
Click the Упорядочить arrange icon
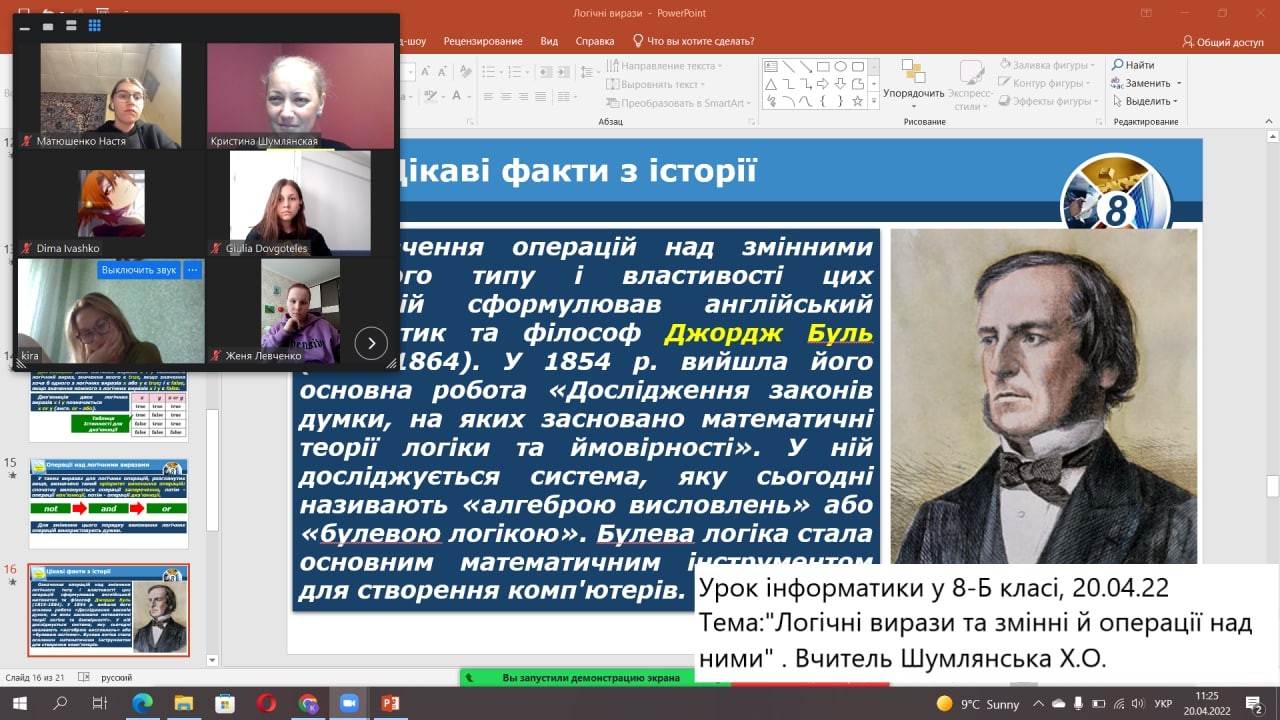pos(913,72)
